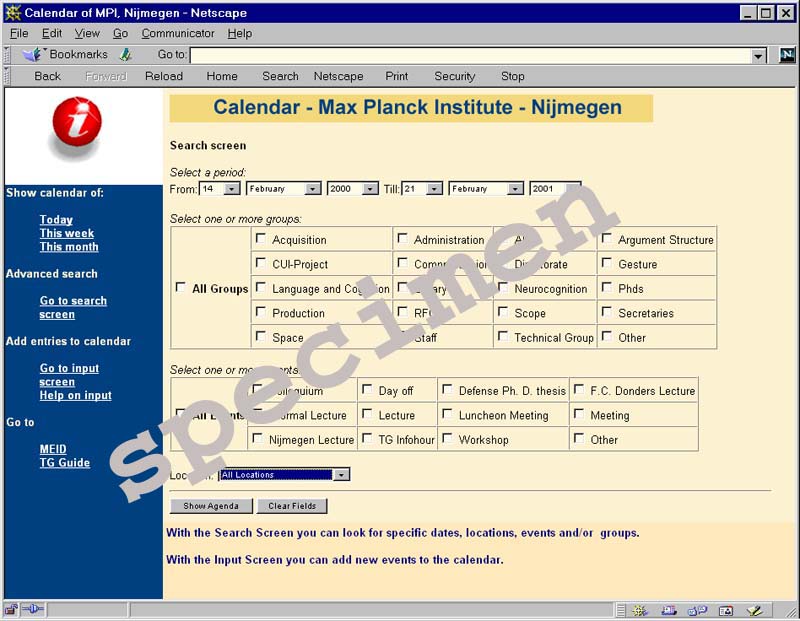The height and width of the screenshot is (621, 800).
Task: Click the Show Agenda button
Action: tap(211, 506)
